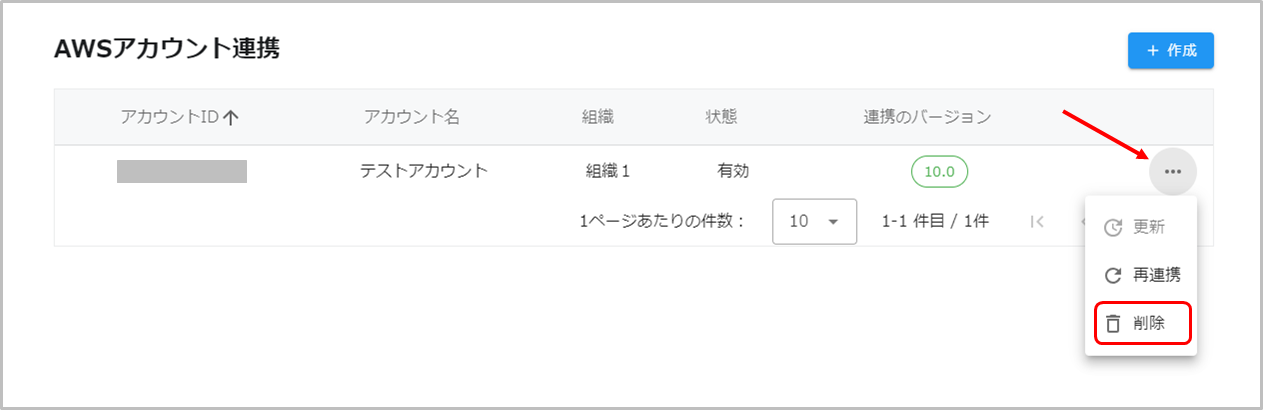
Task: Expand the rows-per-page dropdown showing 10
Action: [x=814, y=222]
